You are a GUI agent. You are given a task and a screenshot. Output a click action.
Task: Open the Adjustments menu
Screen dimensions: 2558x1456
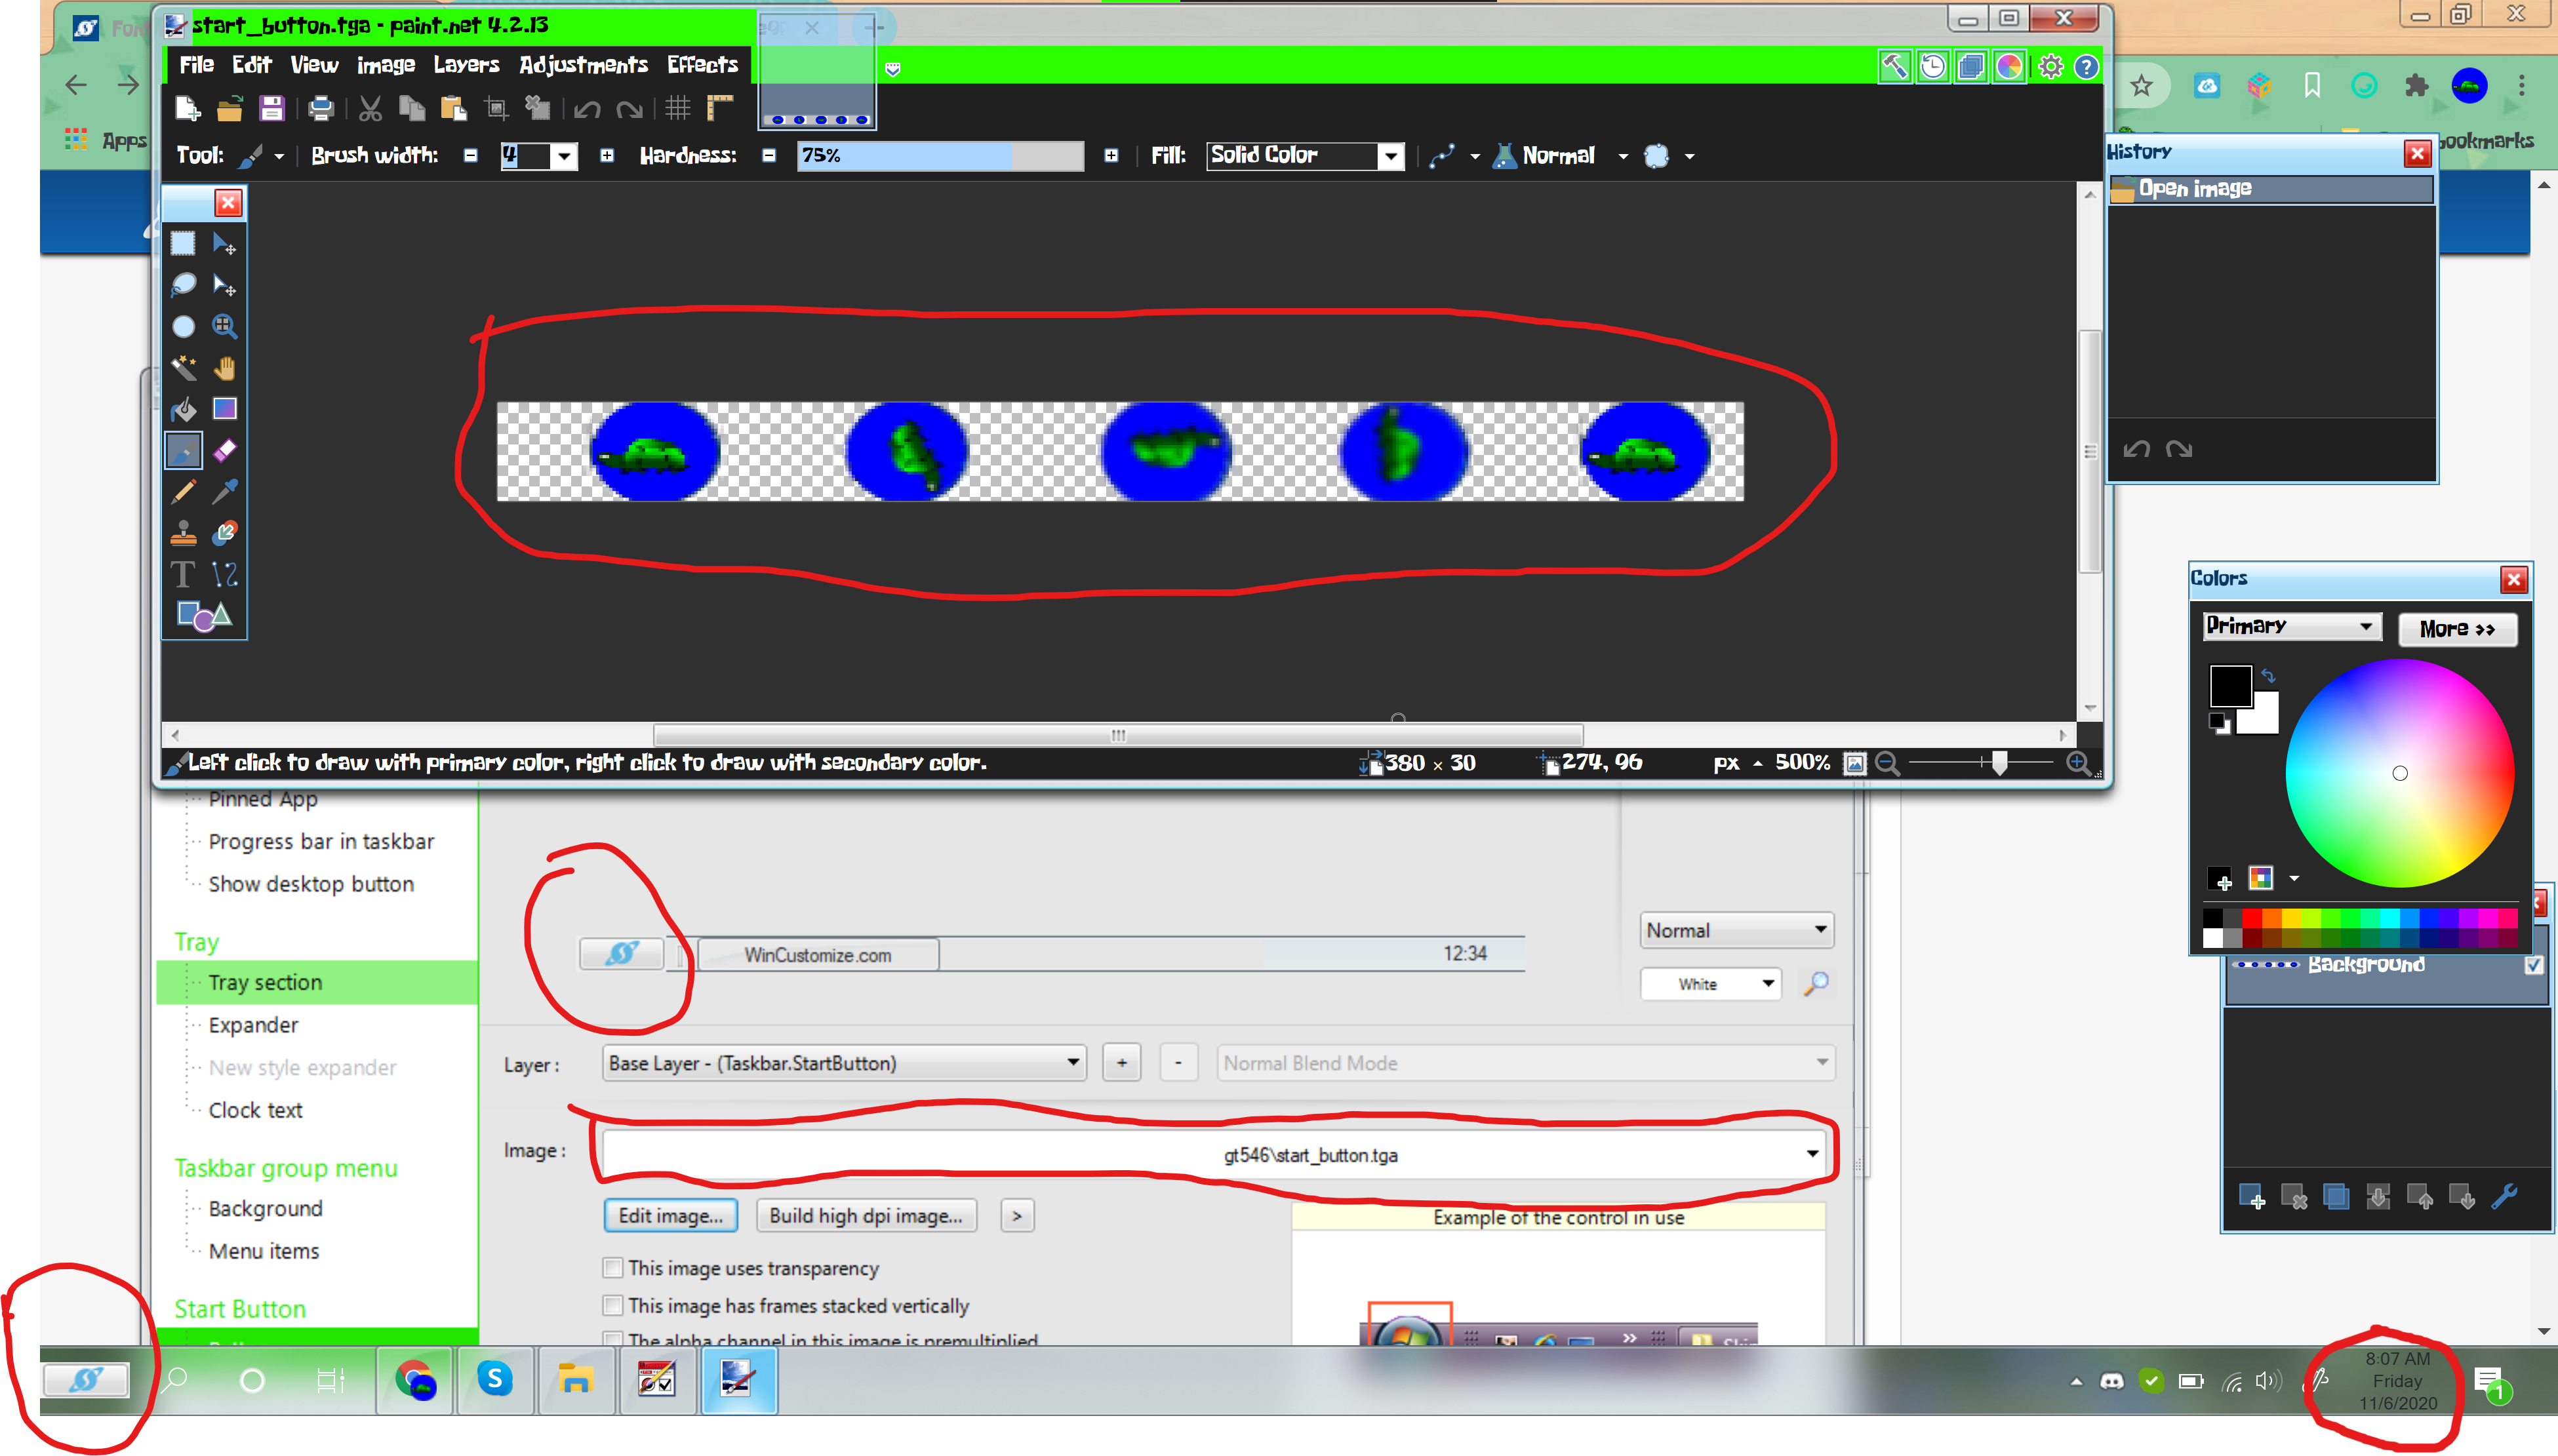tap(583, 65)
